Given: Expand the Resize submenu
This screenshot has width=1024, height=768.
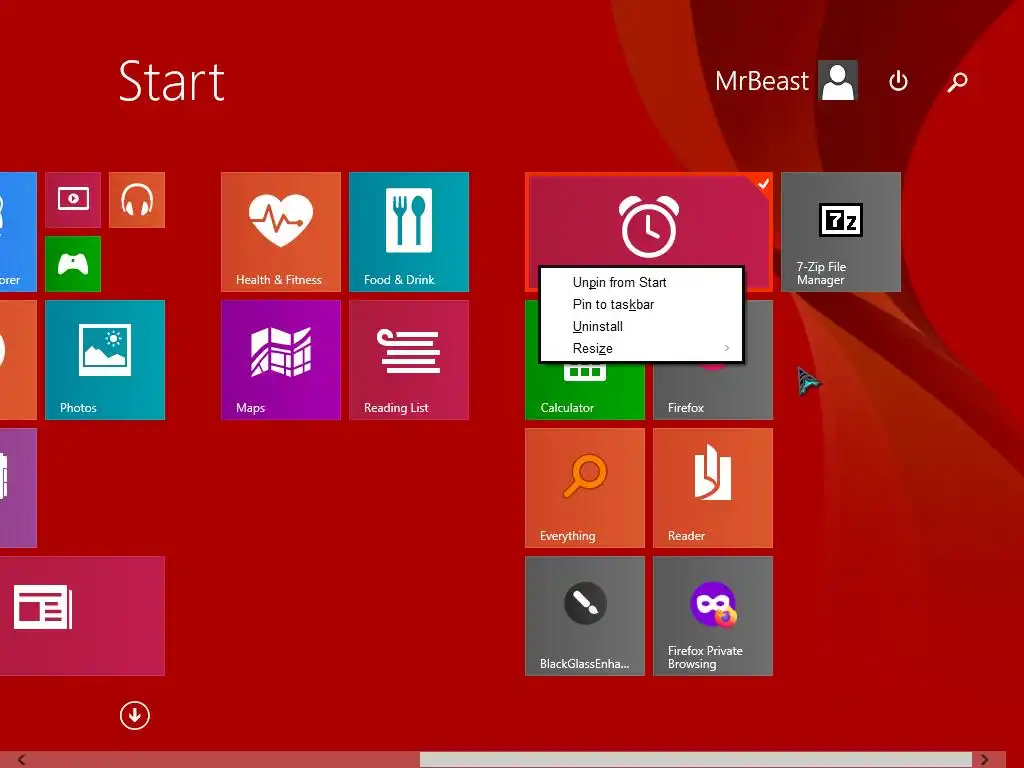Looking at the screenshot, I should (x=642, y=348).
